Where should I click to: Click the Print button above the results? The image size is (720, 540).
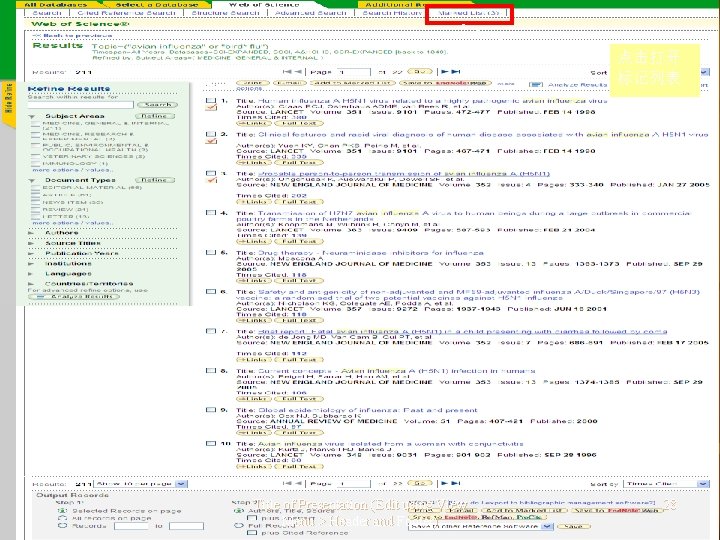tap(253, 83)
